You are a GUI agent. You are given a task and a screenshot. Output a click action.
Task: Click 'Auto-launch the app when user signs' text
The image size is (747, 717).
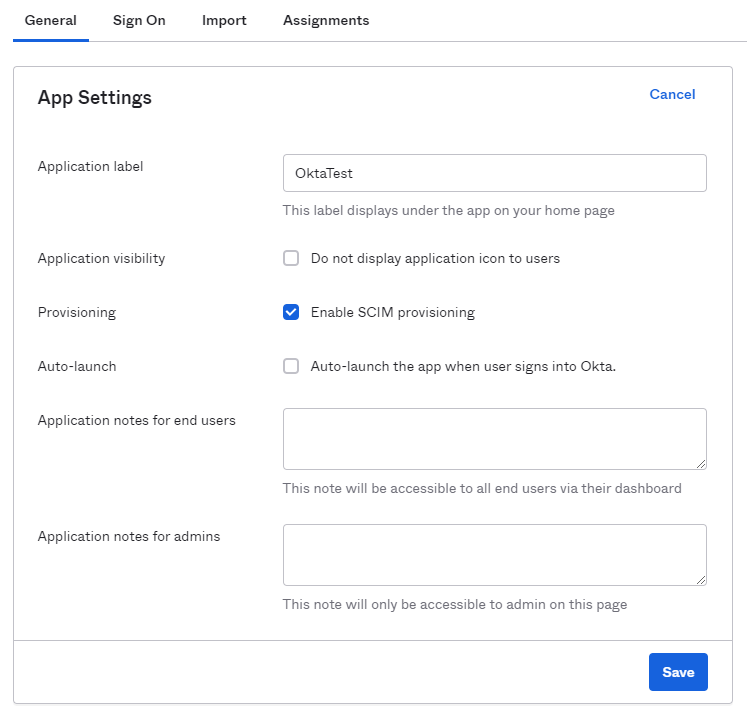[x=463, y=366]
